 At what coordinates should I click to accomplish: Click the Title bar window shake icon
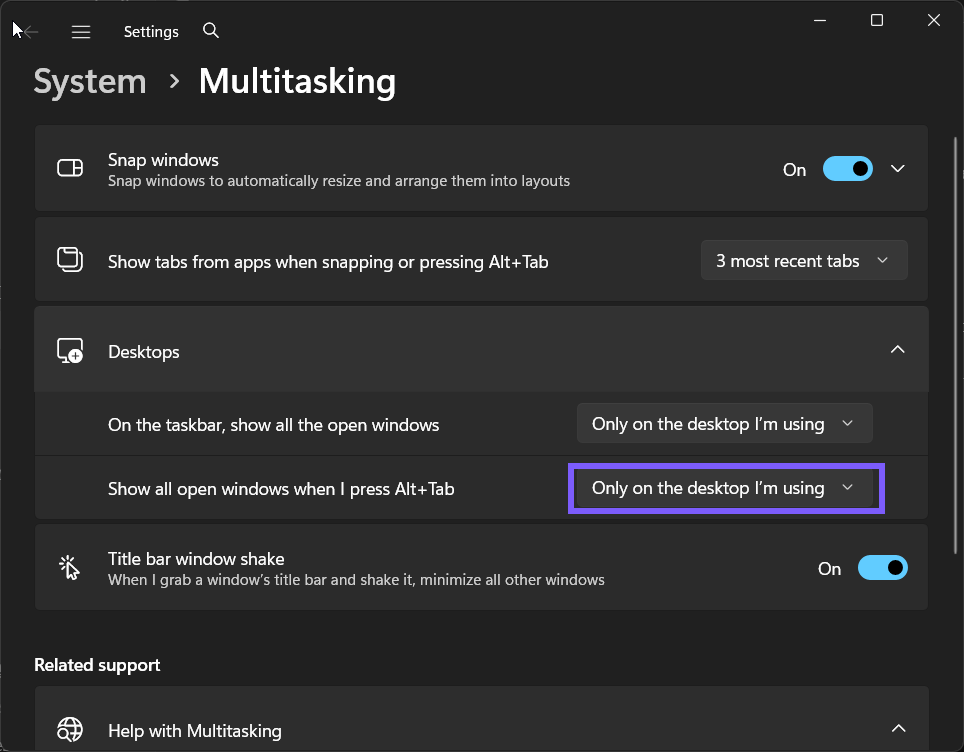pos(70,568)
